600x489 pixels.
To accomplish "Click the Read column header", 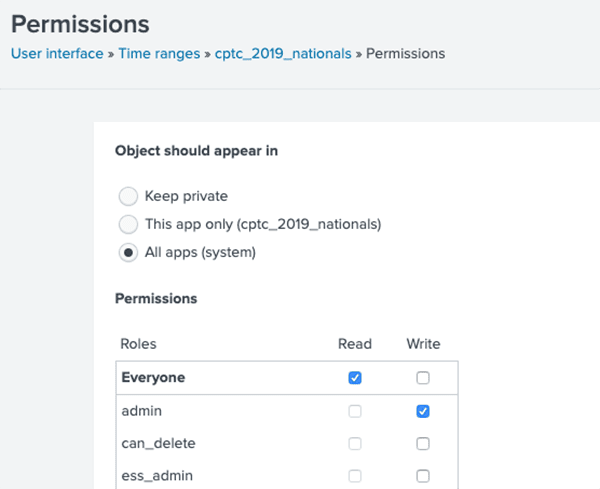I will [355, 344].
